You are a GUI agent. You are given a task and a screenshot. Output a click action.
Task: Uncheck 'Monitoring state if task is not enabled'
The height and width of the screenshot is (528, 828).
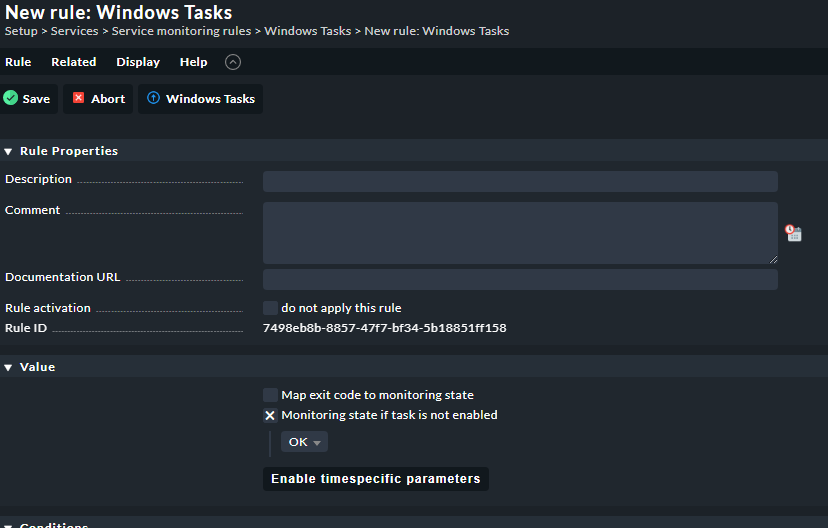(270, 415)
